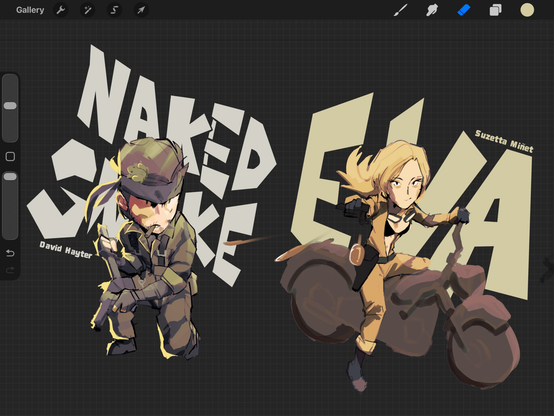Screen dimensions: 554x416
Task: Open the active color picker circle
Action: [527, 10]
